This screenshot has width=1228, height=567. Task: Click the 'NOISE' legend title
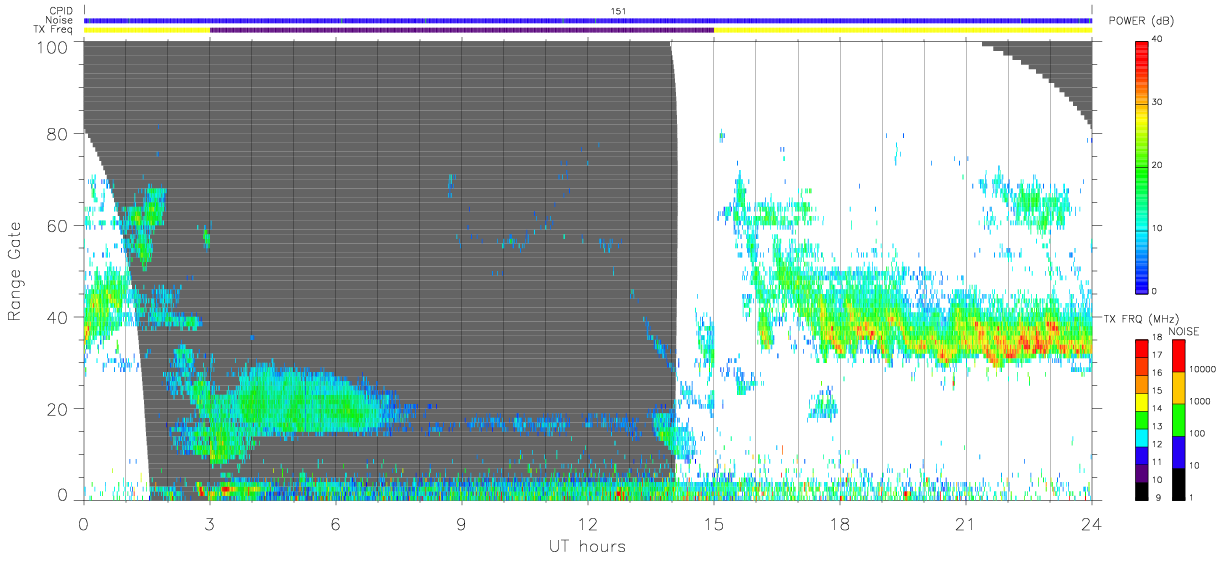pos(1186,331)
